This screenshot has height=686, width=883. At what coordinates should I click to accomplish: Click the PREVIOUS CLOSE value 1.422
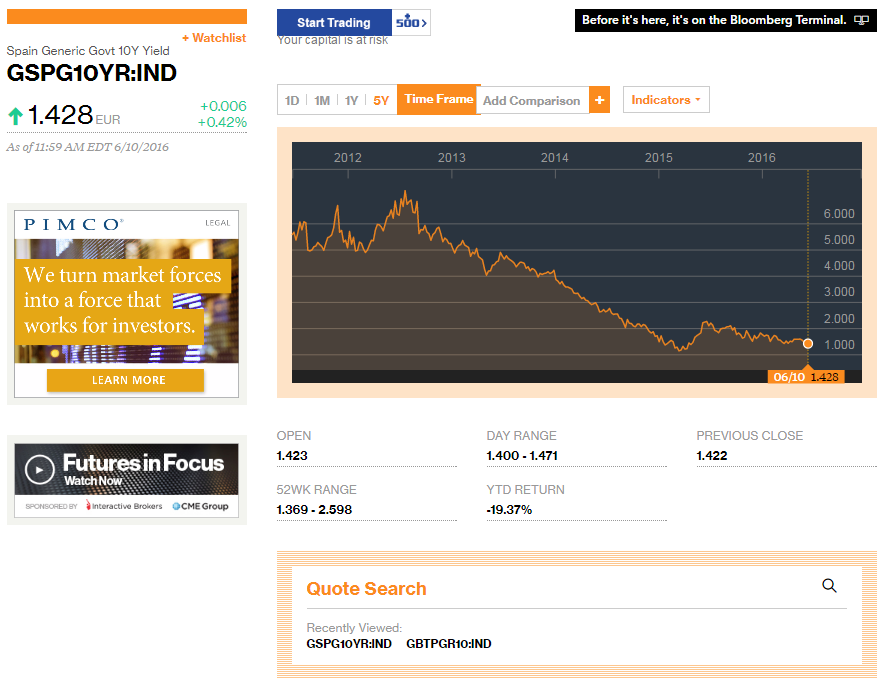coord(712,456)
